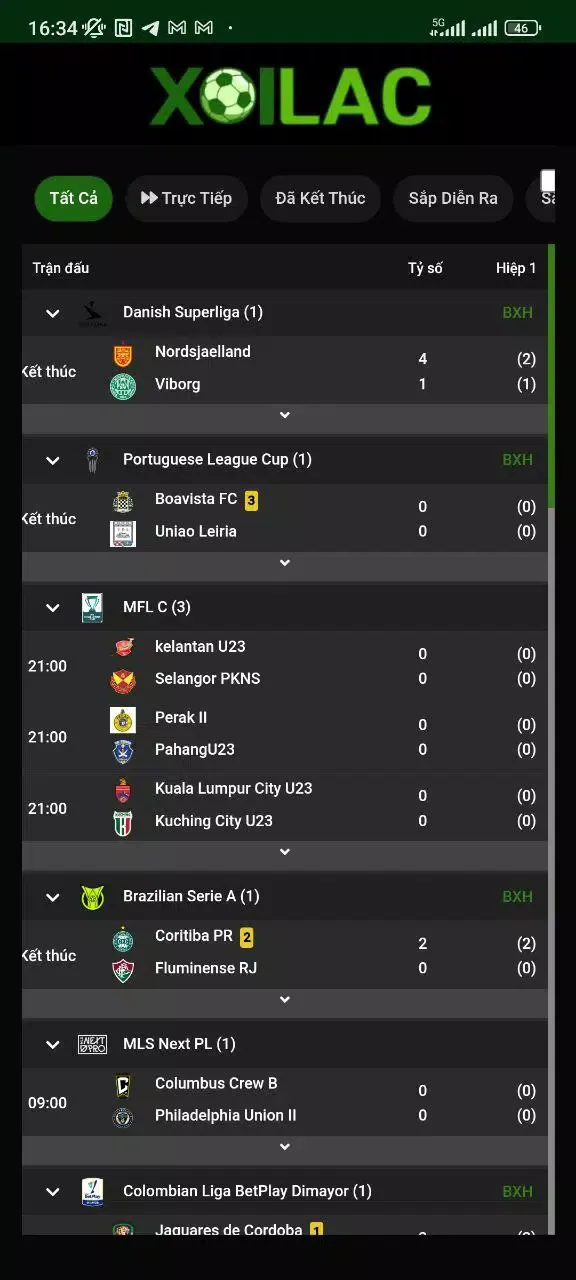Open the Nordsjaelland team crest
The image size is (576, 1280).
122,354
